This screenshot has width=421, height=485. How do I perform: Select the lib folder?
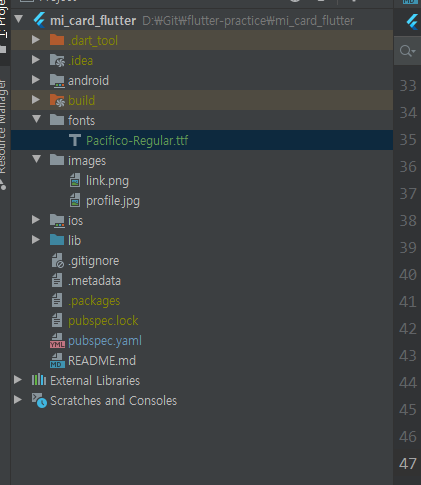coord(74,240)
